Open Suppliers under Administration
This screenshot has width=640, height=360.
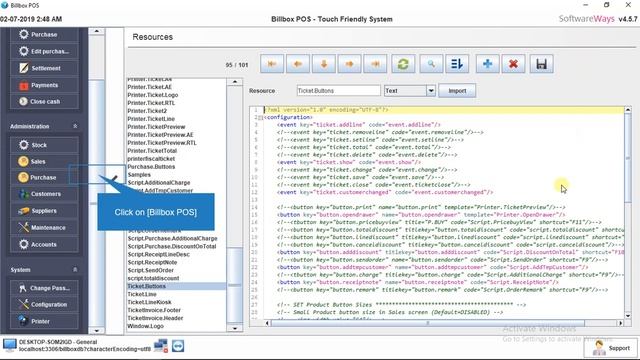coord(44,211)
